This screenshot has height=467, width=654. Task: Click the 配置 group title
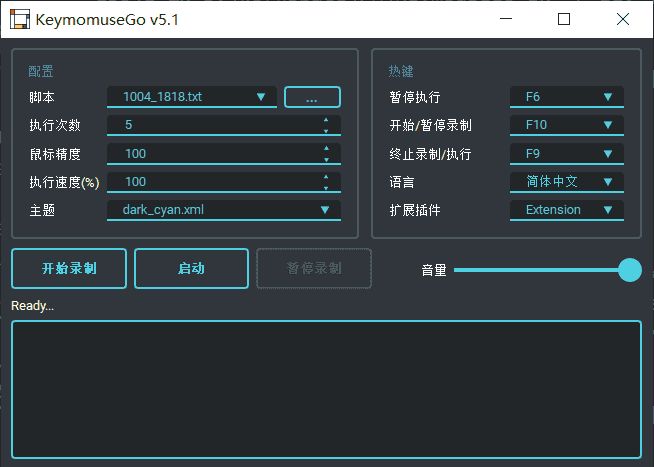[41, 71]
